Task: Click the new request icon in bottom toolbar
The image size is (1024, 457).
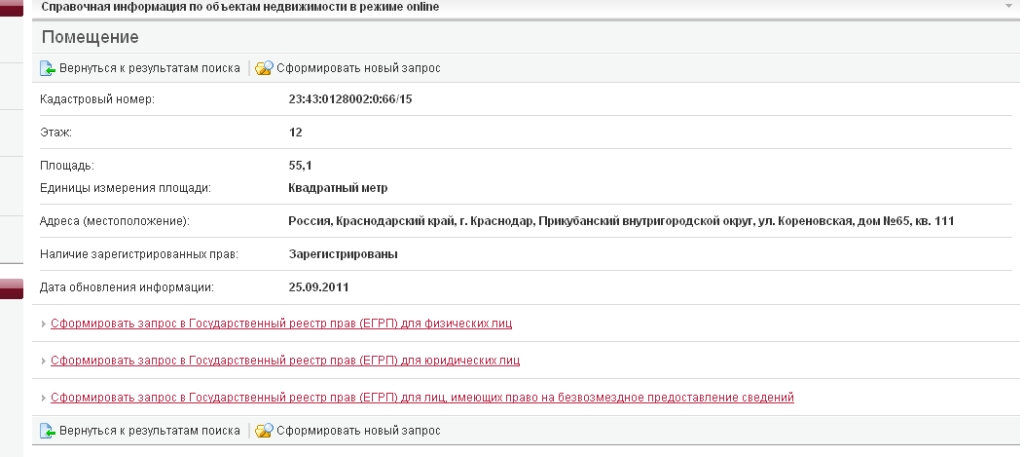Action: coord(264,431)
